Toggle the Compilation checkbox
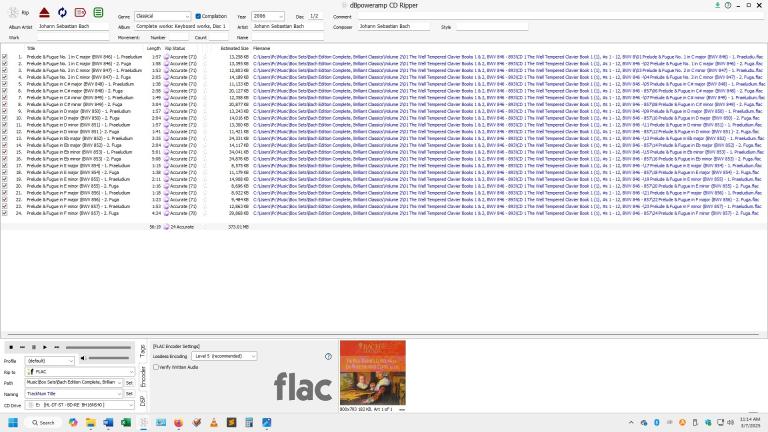Viewport: 768px width, 432px height. (x=198, y=17)
